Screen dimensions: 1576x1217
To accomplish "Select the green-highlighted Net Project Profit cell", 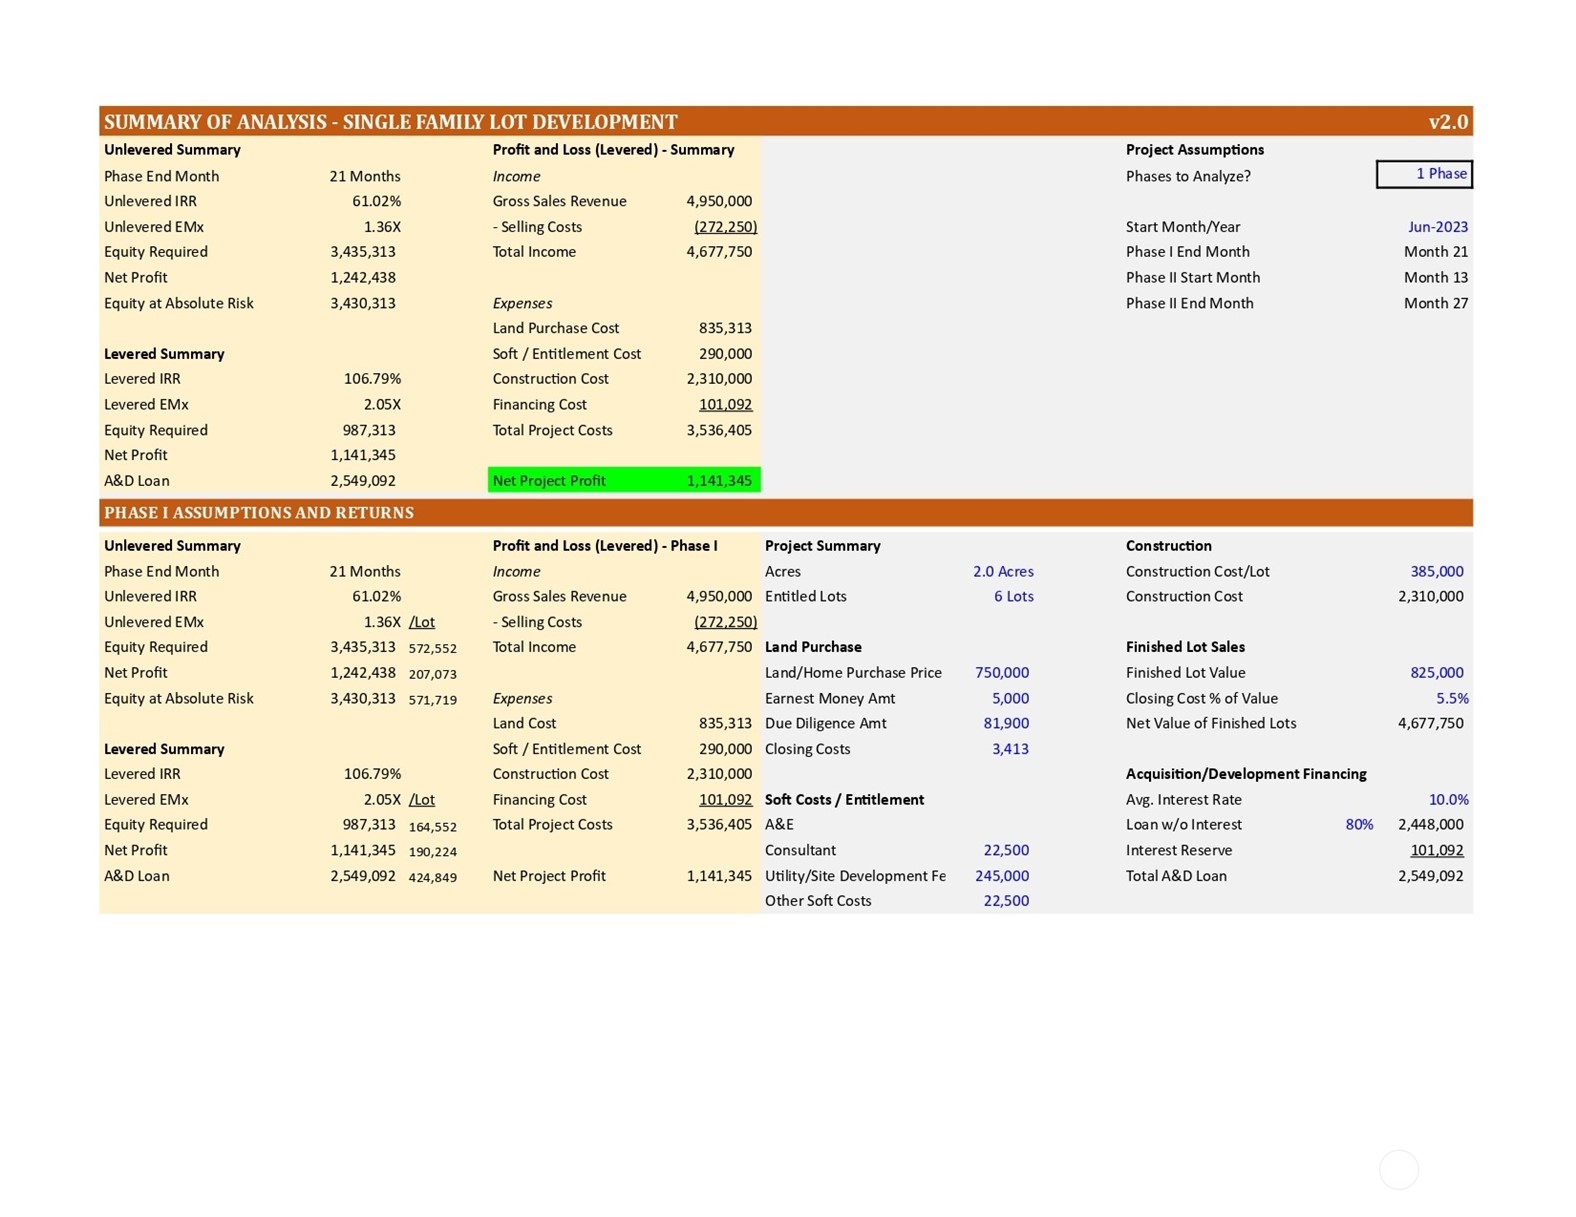I will [624, 480].
